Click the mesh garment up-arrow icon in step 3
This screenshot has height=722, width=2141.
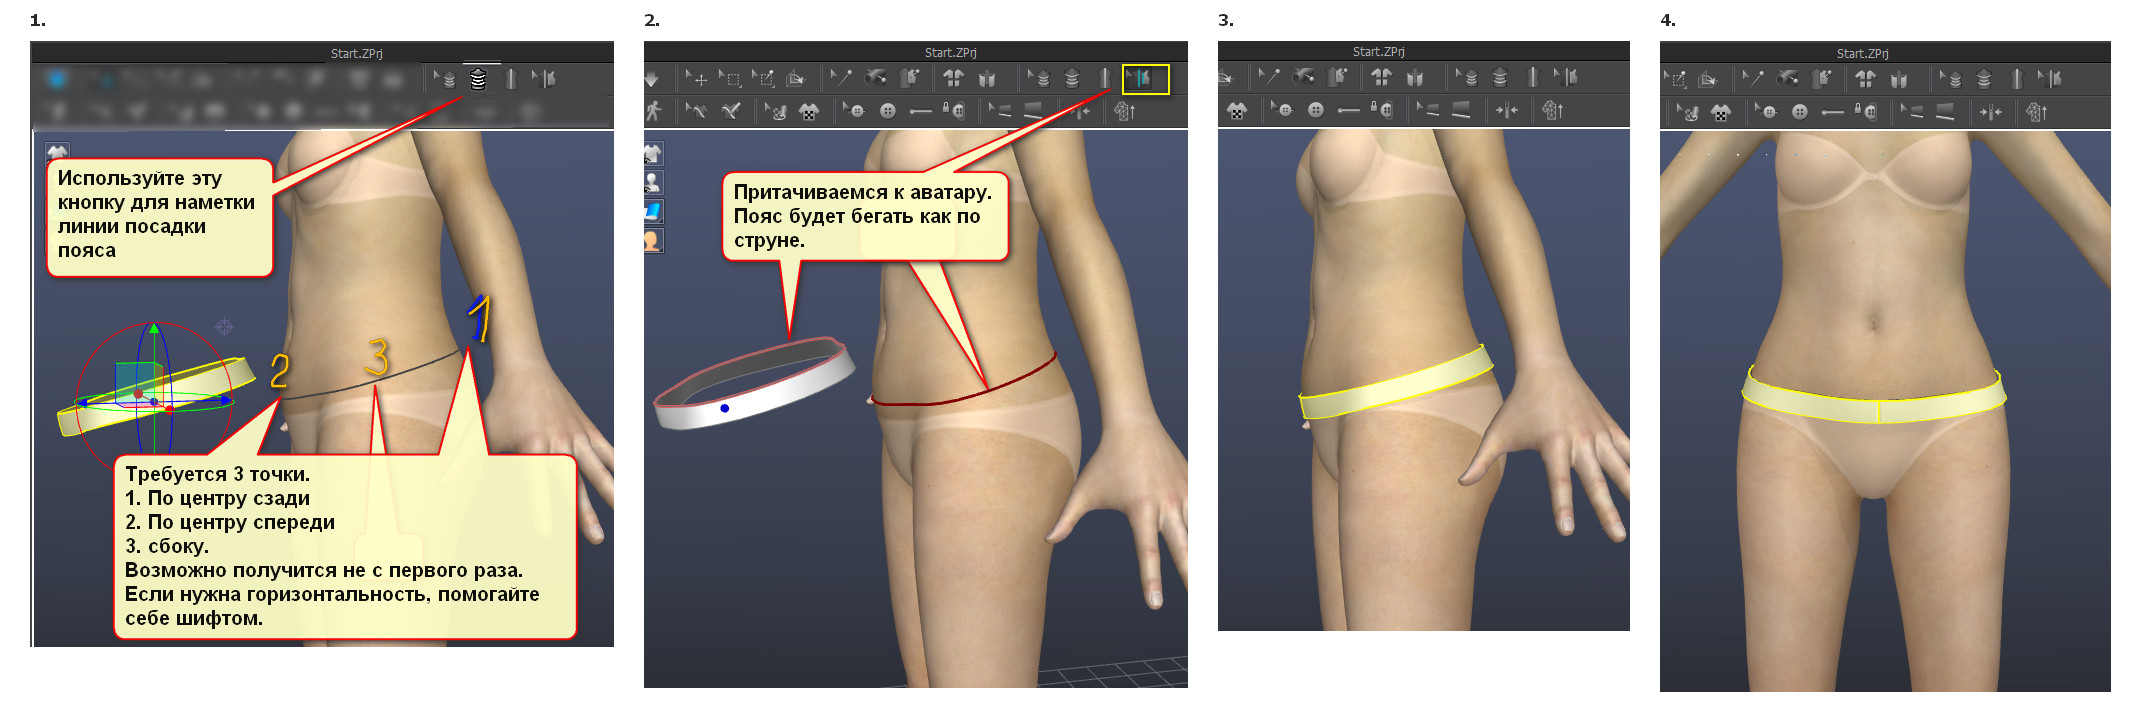pos(1553,110)
